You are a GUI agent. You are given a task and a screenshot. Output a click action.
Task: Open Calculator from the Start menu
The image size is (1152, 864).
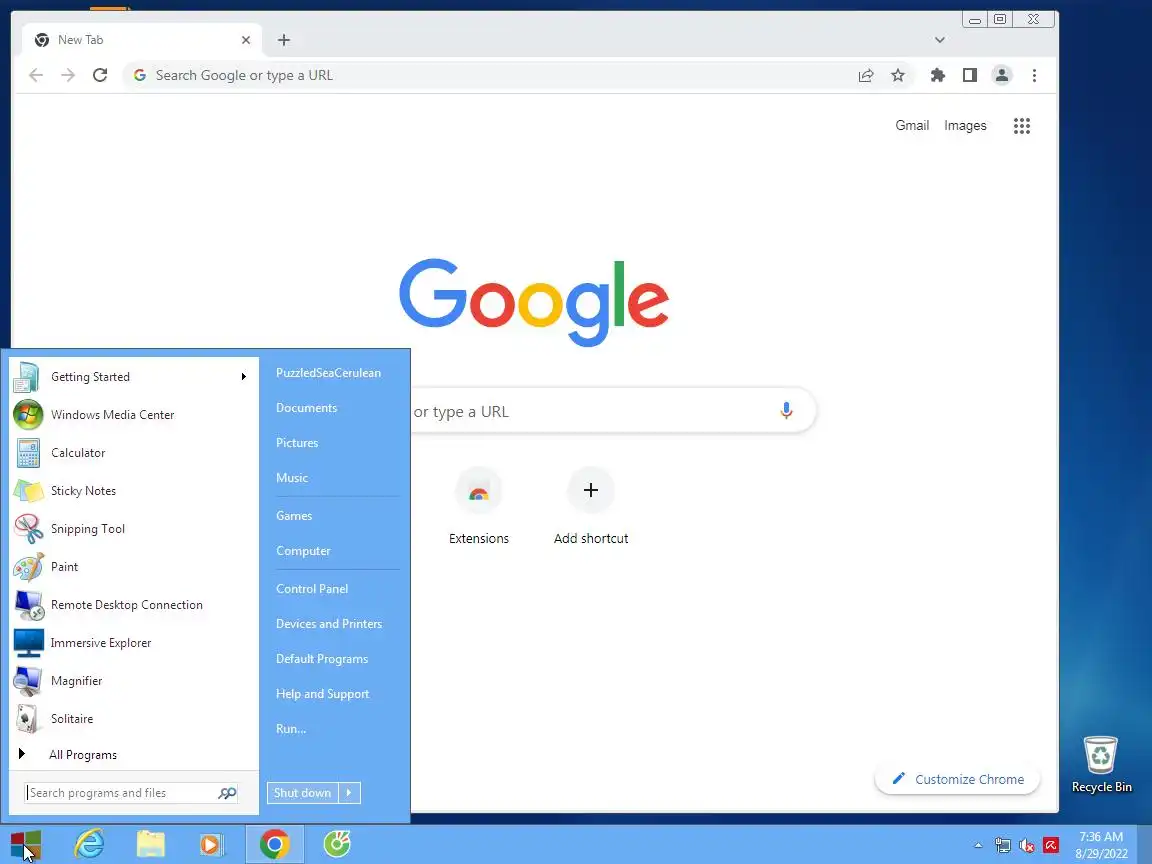134,453
